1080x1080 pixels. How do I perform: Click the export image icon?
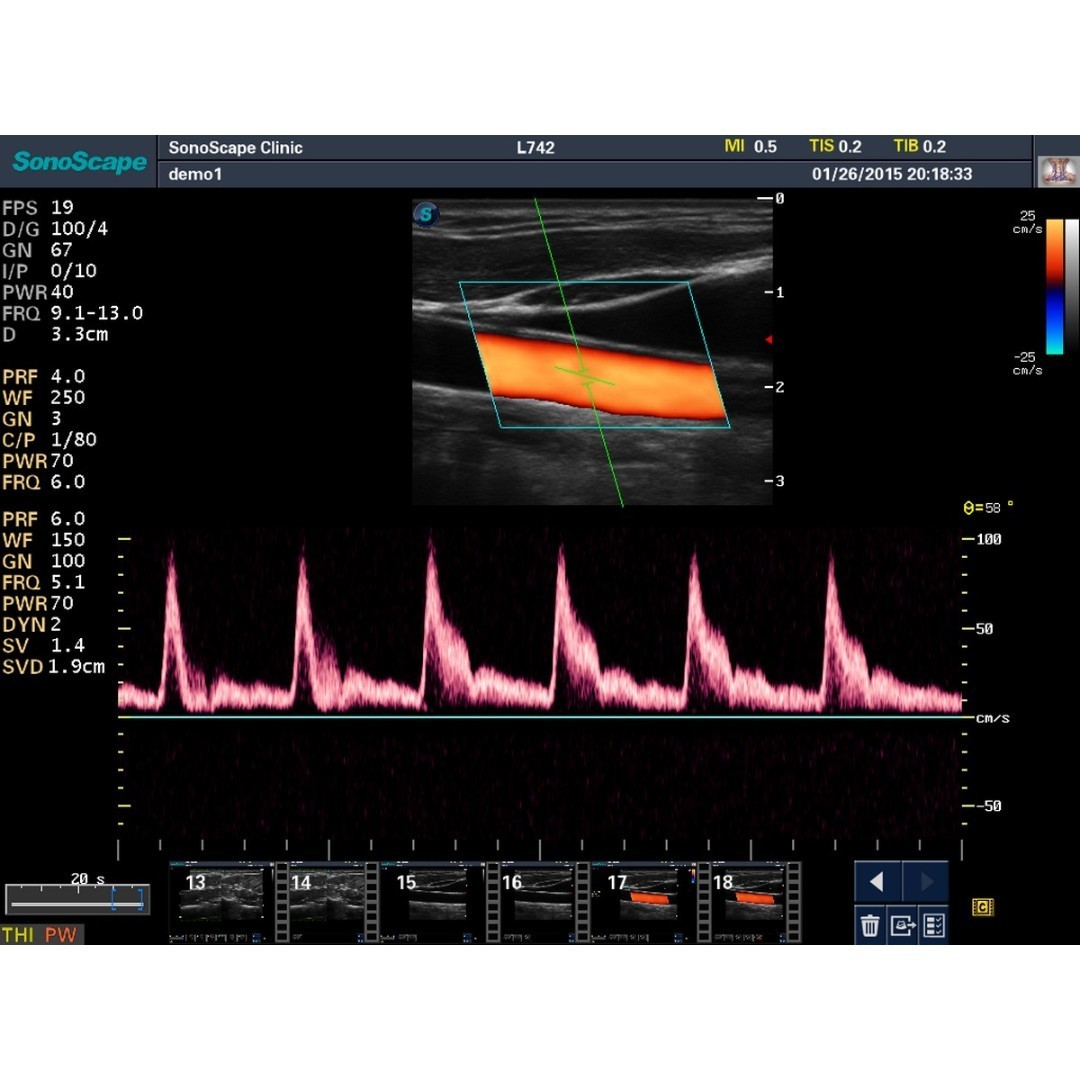pyautogui.click(x=902, y=925)
